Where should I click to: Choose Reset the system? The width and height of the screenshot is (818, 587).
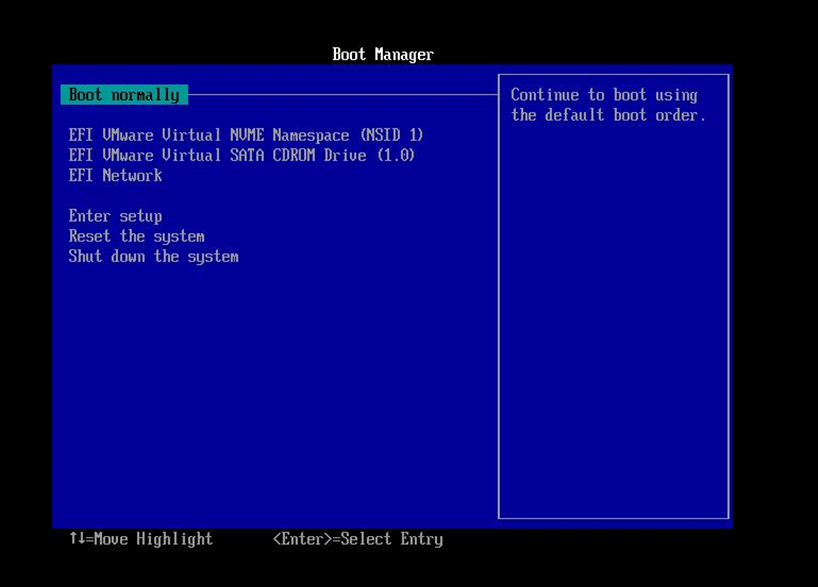pos(137,236)
